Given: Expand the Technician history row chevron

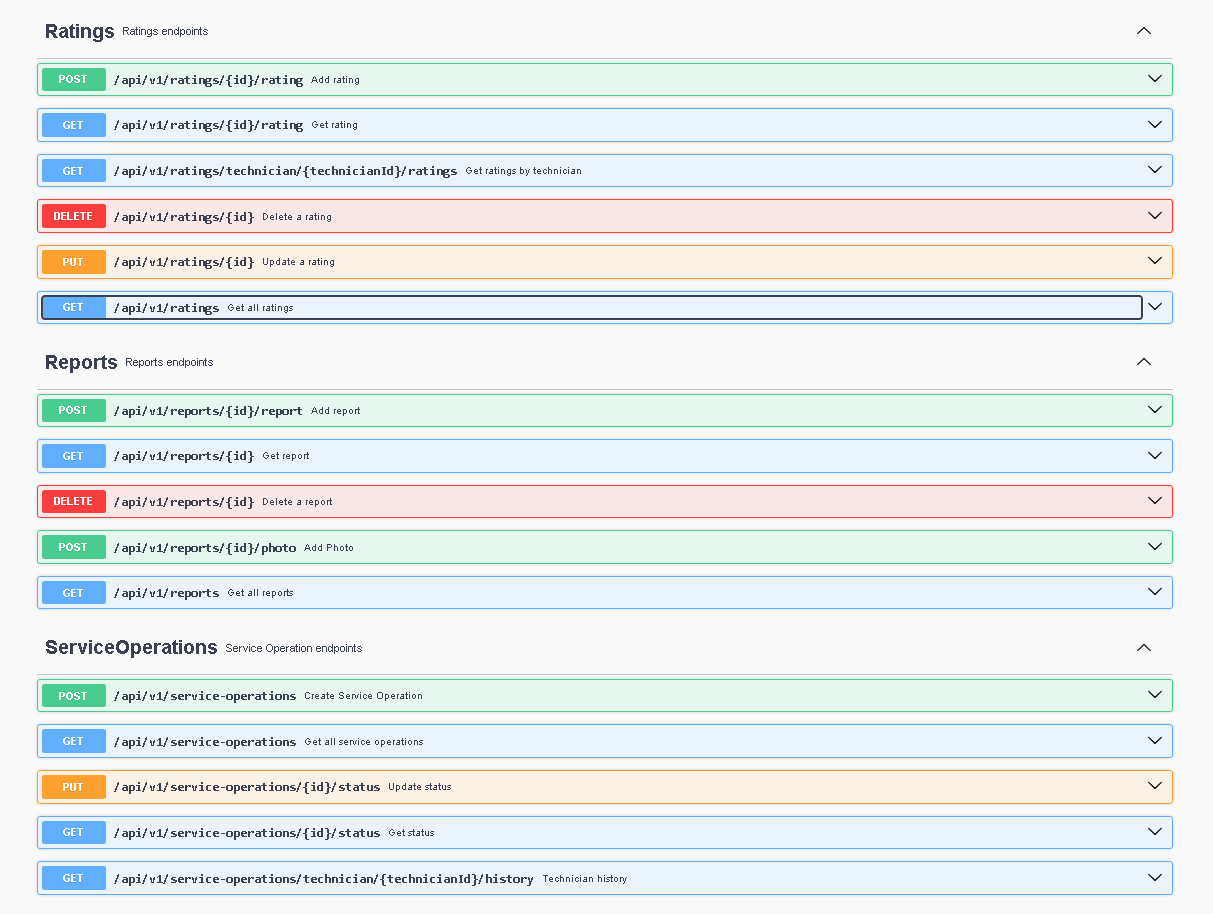Looking at the screenshot, I should click(1155, 878).
